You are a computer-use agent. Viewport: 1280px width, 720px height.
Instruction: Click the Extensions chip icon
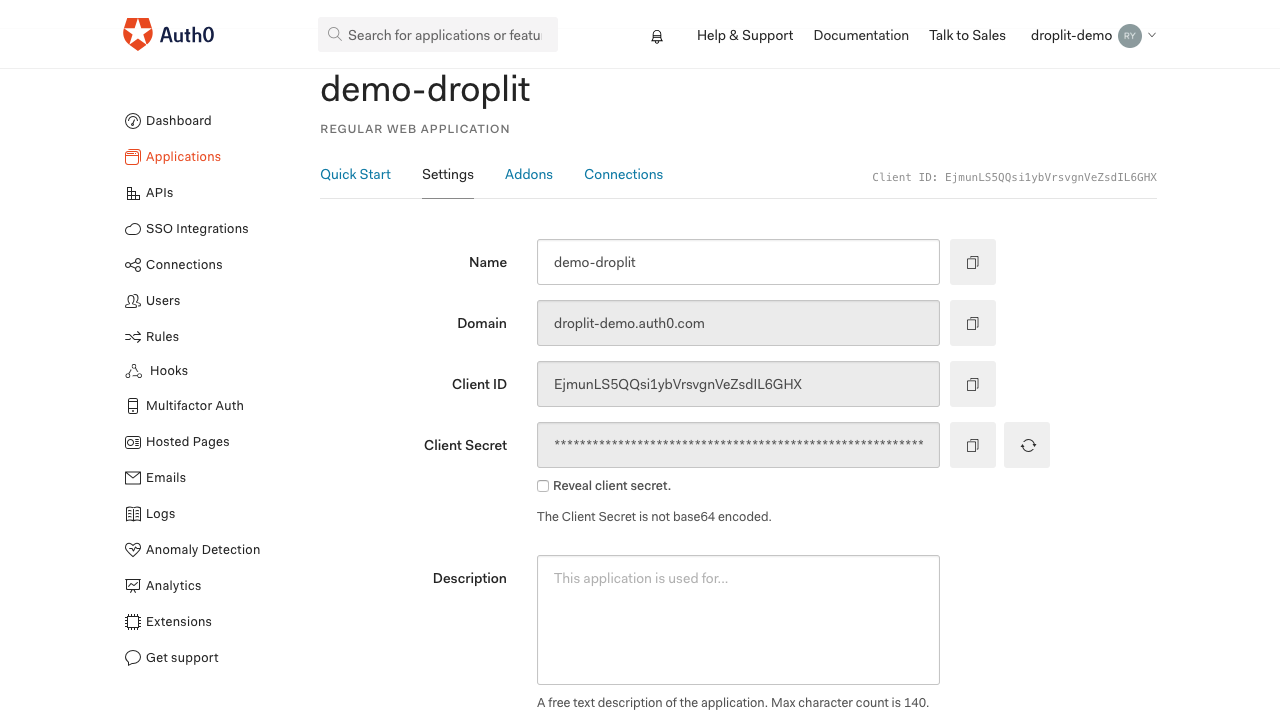click(133, 622)
